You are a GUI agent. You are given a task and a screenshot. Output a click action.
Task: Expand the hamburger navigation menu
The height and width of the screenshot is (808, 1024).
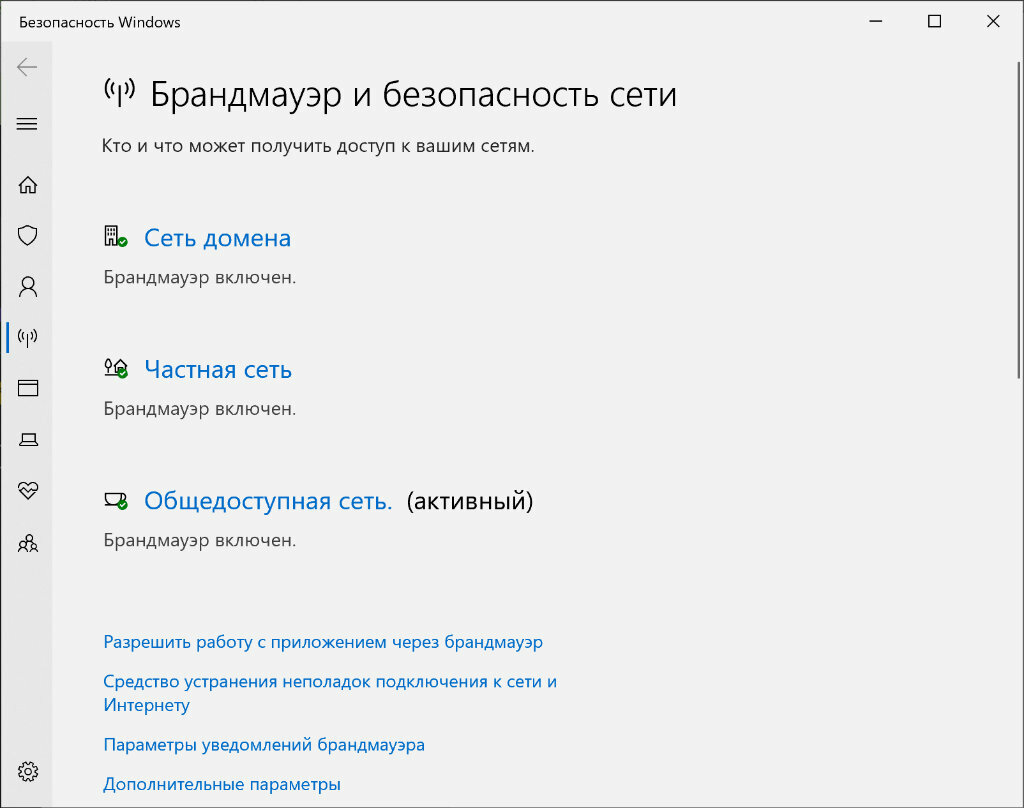(27, 124)
